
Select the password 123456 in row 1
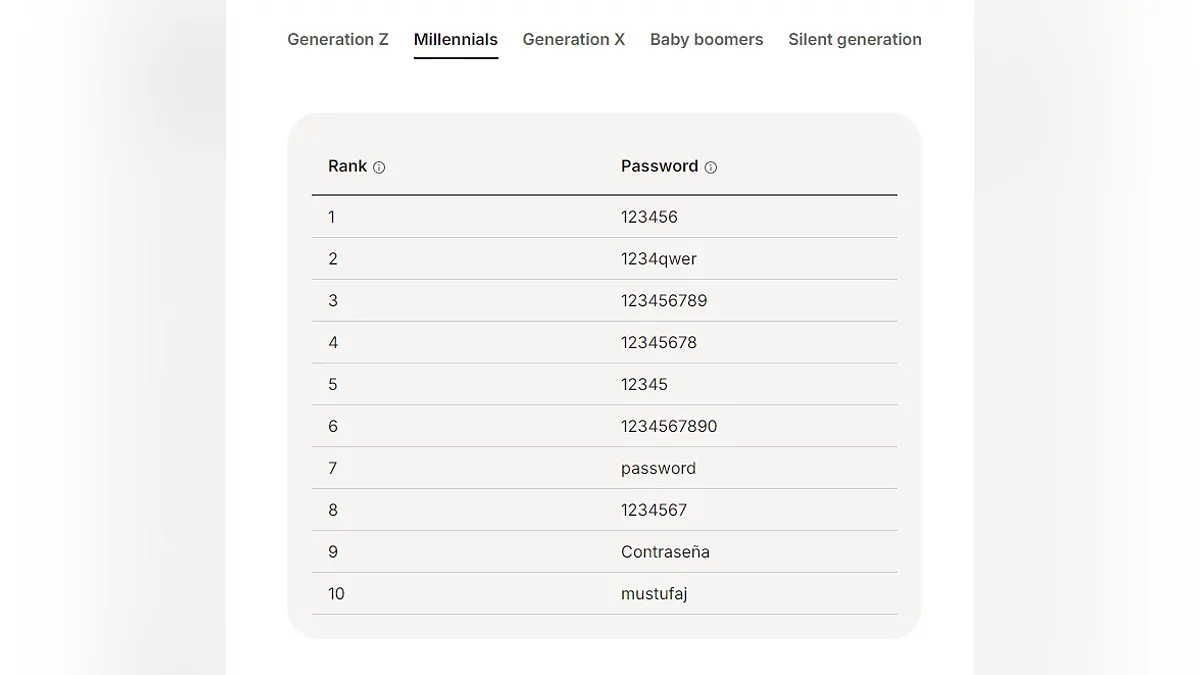(x=649, y=217)
